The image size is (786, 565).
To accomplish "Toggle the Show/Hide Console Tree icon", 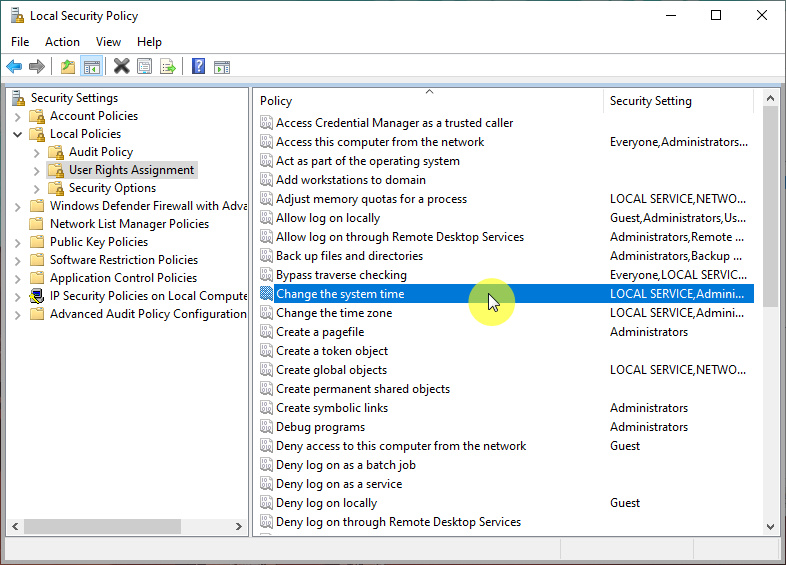I will (x=91, y=67).
